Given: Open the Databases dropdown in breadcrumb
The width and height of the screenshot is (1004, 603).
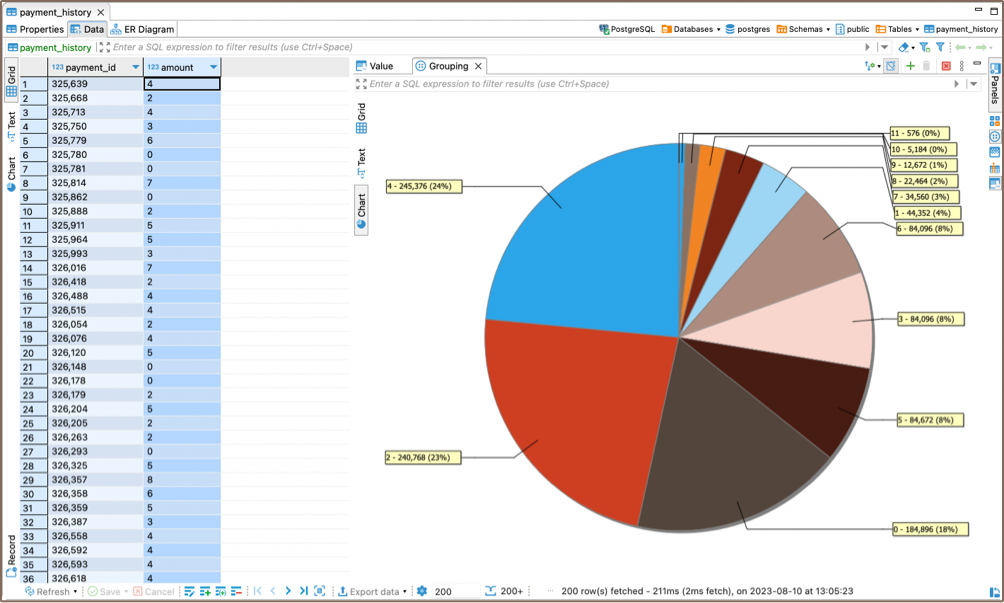Looking at the screenshot, I should pos(718,31).
